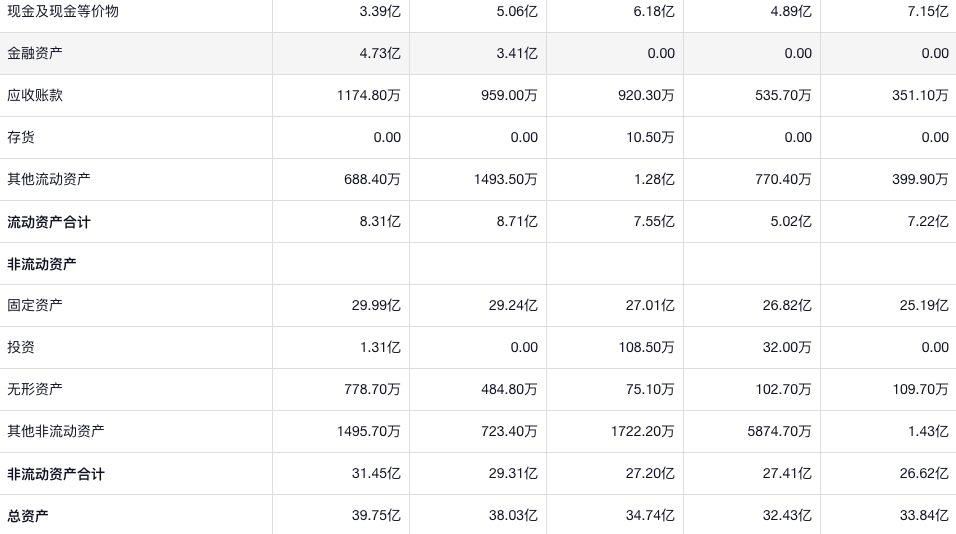Select the 金融资产 row label

pyautogui.click(x=35, y=54)
